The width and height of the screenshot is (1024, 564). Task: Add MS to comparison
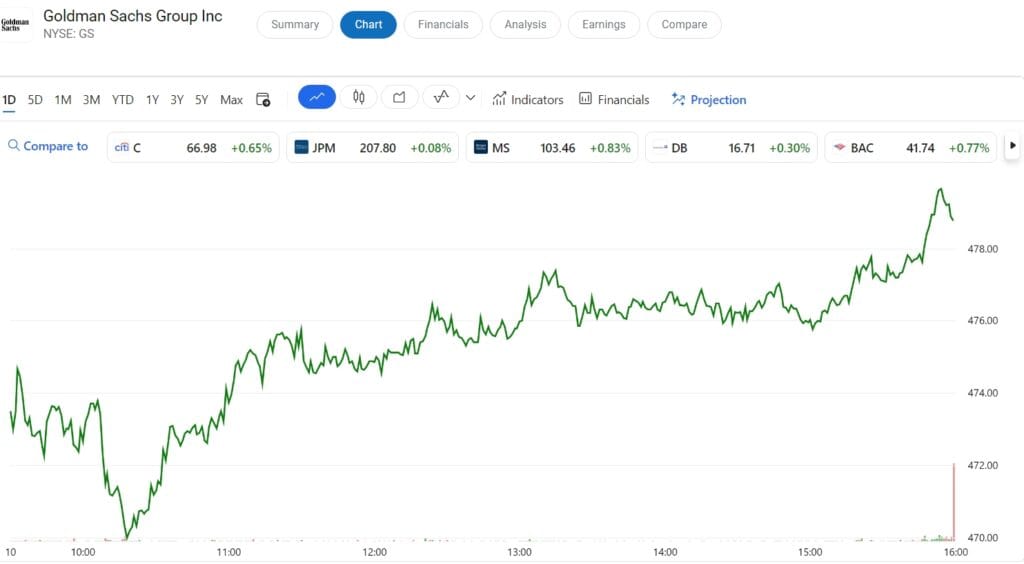(x=552, y=148)
